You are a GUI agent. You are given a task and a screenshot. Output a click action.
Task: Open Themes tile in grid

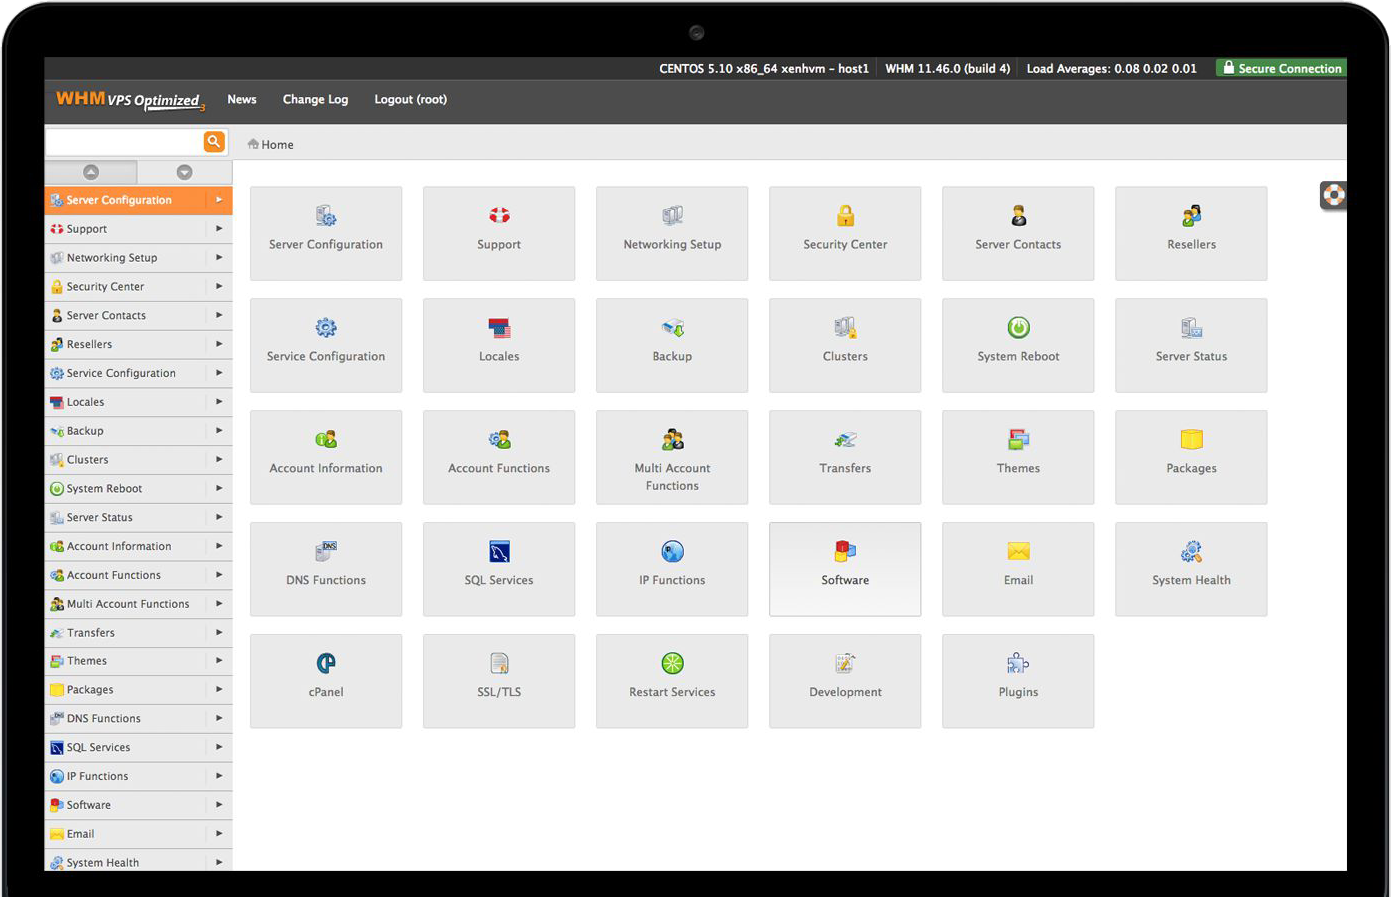pos(1018,457)
